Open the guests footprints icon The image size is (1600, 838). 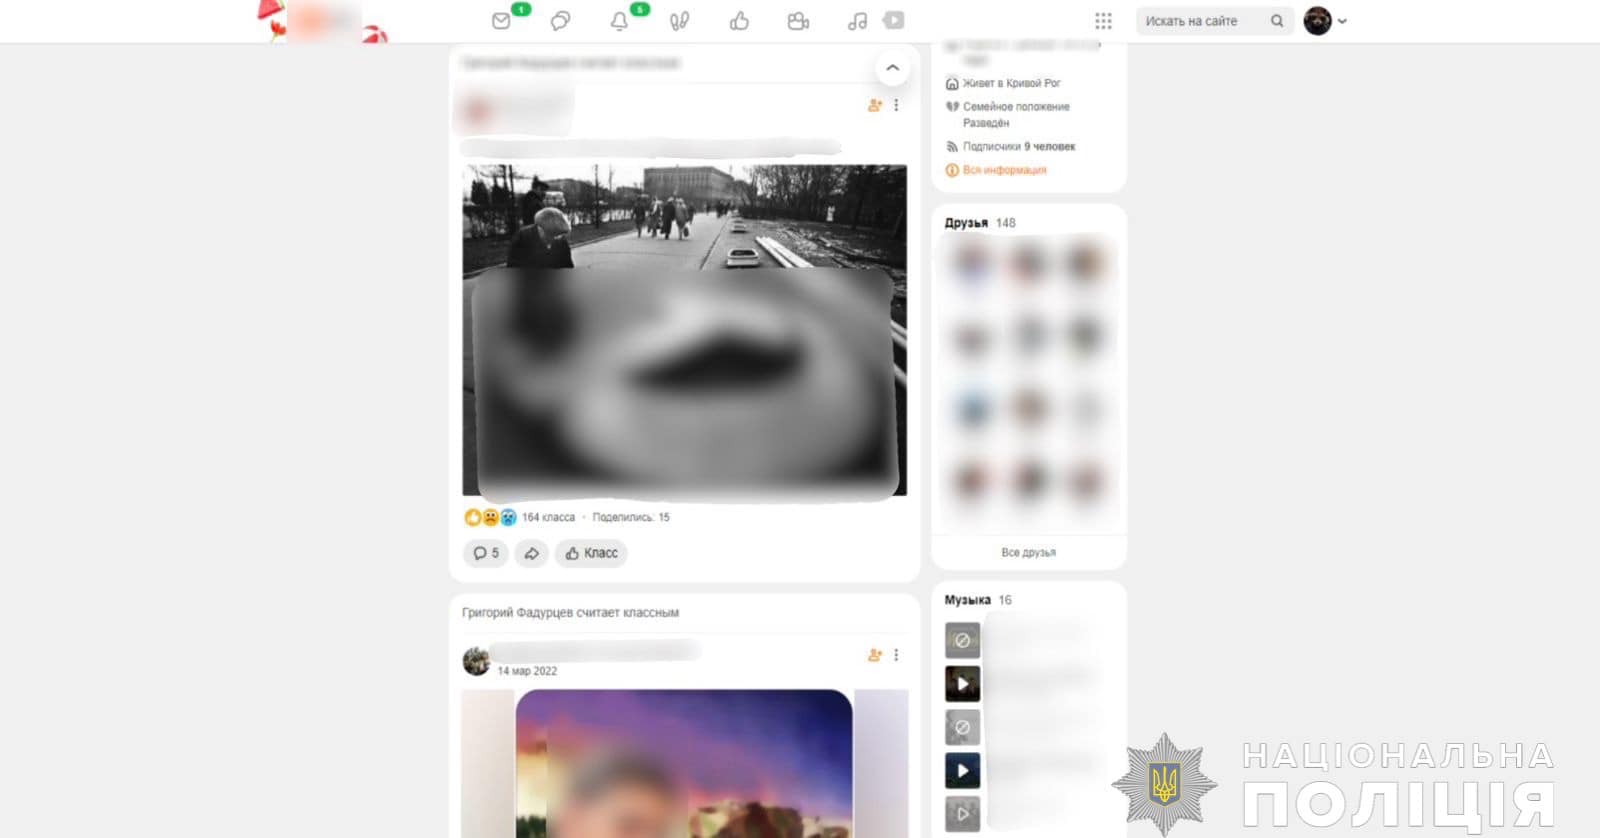[x=679, y=21]
